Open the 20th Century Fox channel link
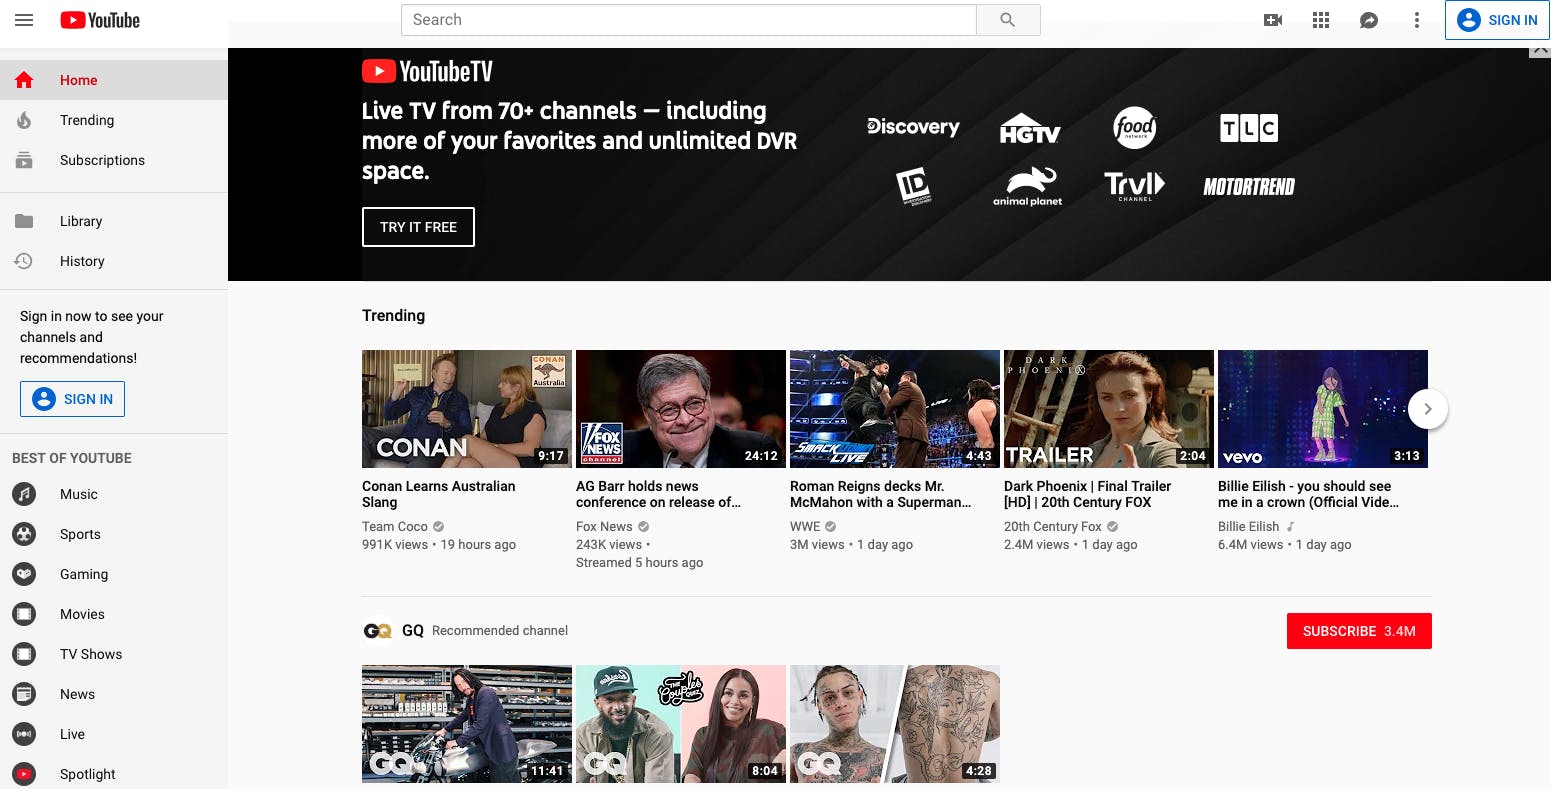 [x=1053, y=527]
